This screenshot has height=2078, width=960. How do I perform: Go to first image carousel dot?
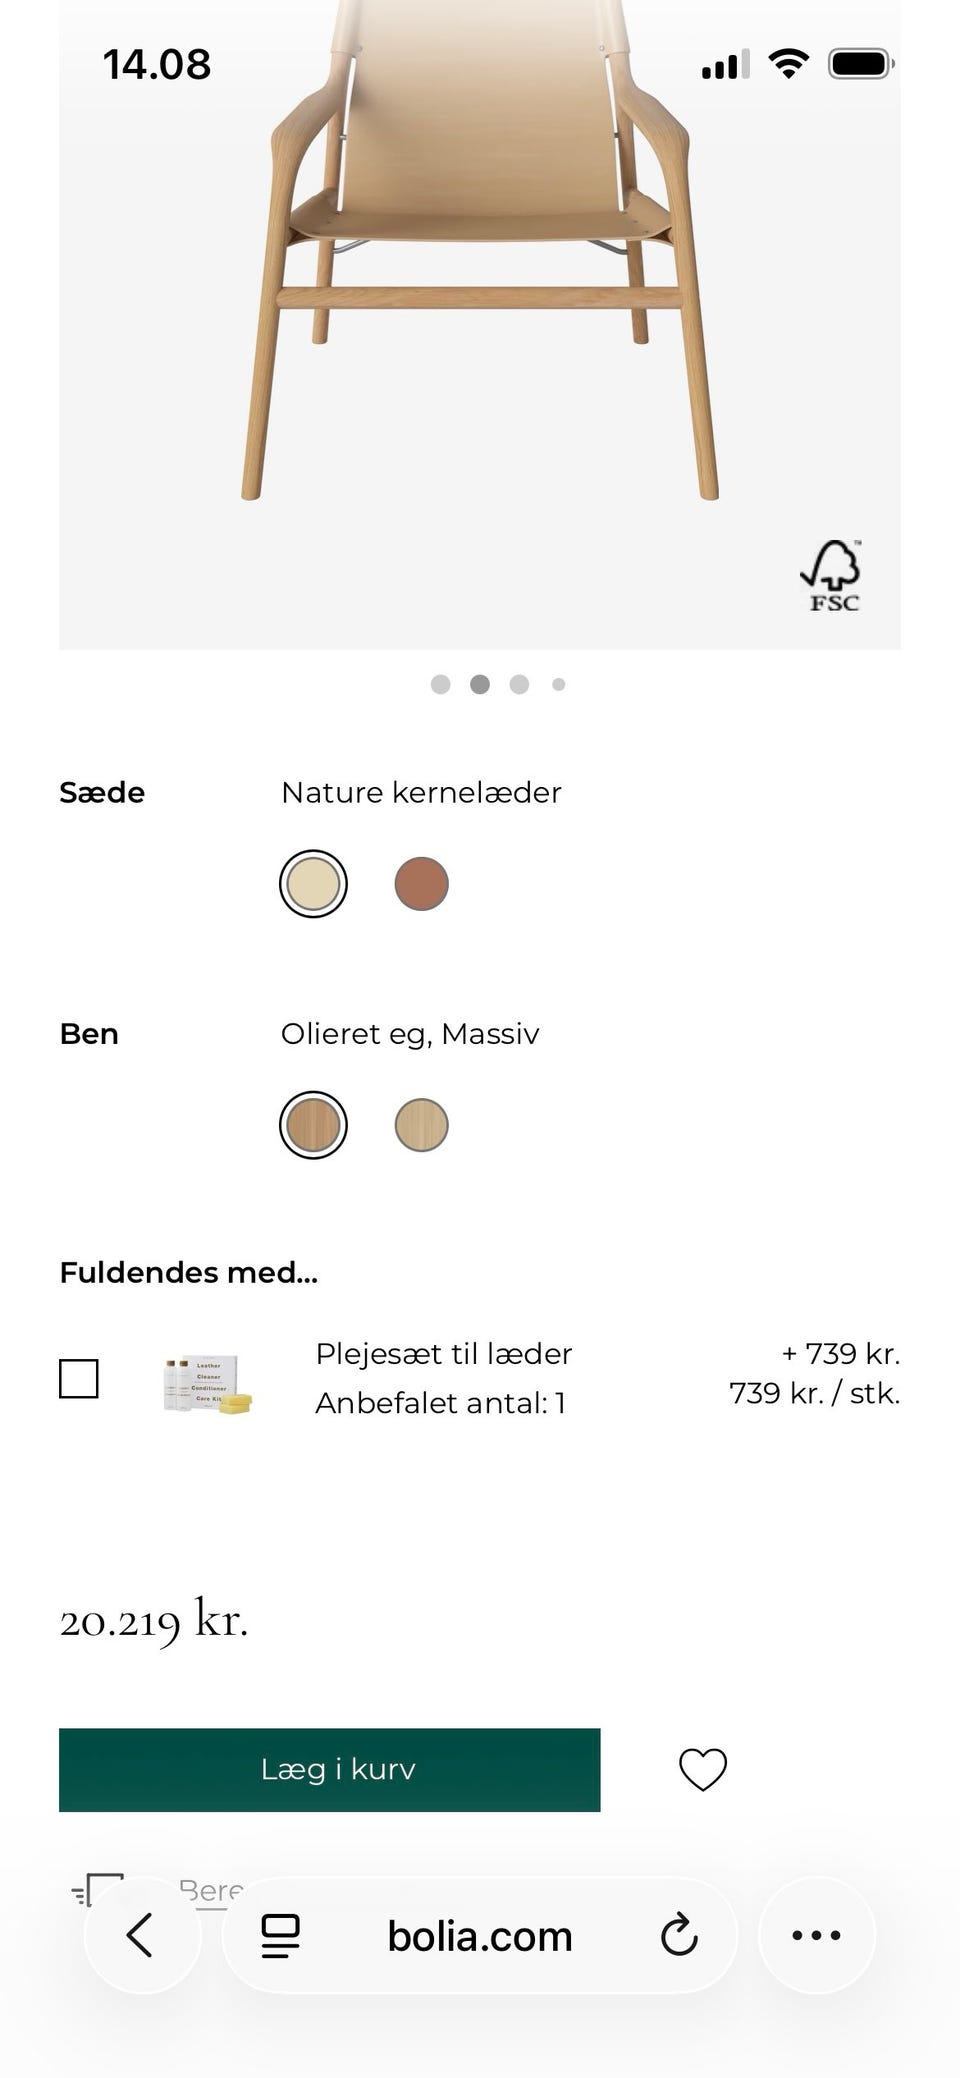pos(440,684)
